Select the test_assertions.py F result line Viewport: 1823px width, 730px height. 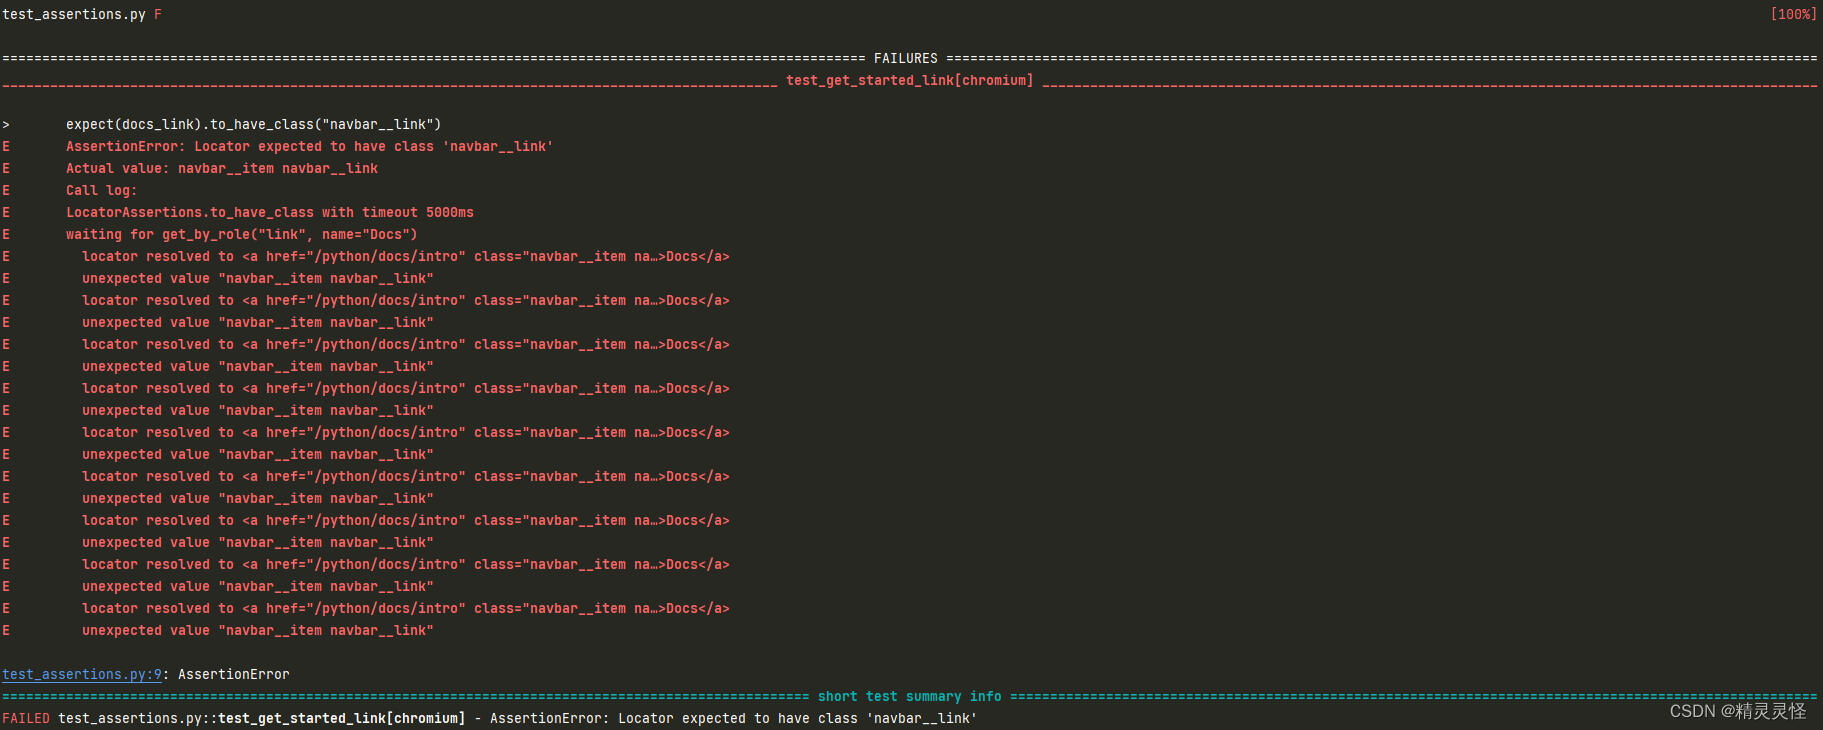82,15
